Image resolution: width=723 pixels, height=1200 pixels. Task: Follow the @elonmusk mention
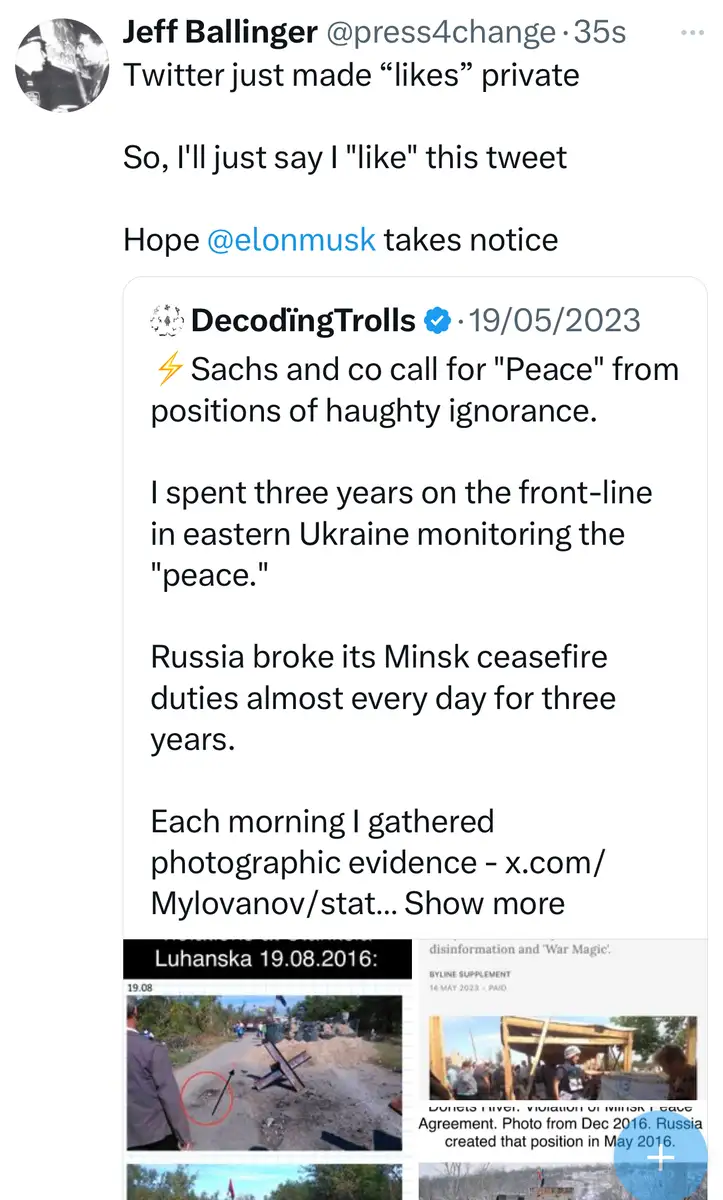click(291, 240)
